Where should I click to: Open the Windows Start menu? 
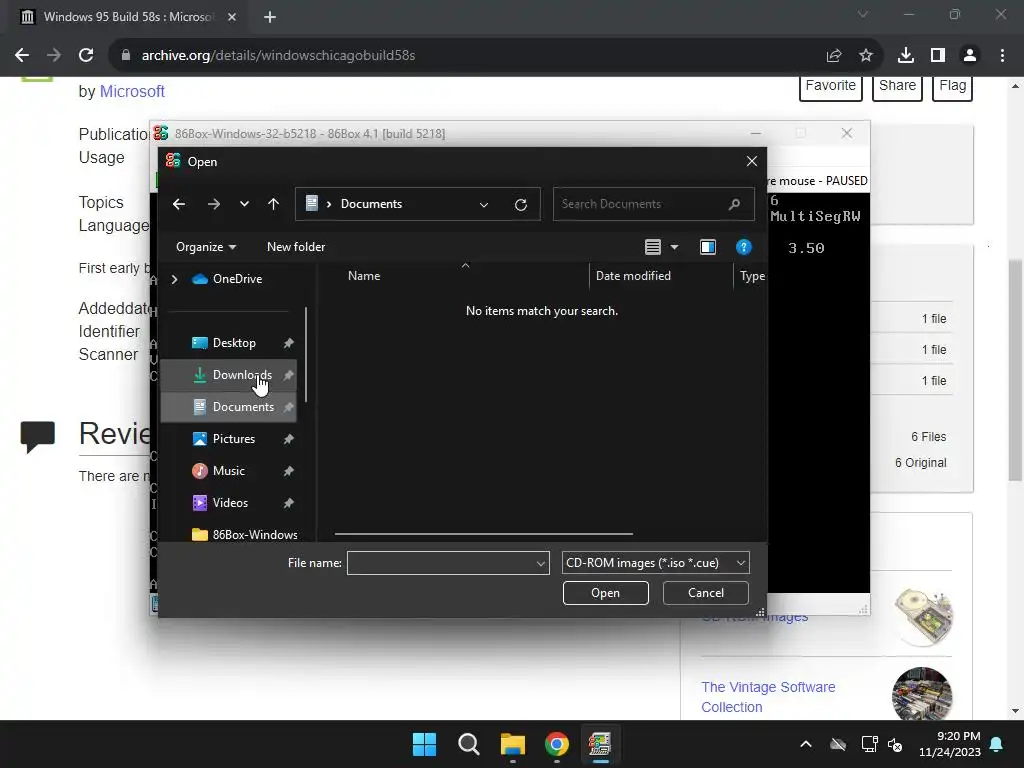click(x=424, y=744)
